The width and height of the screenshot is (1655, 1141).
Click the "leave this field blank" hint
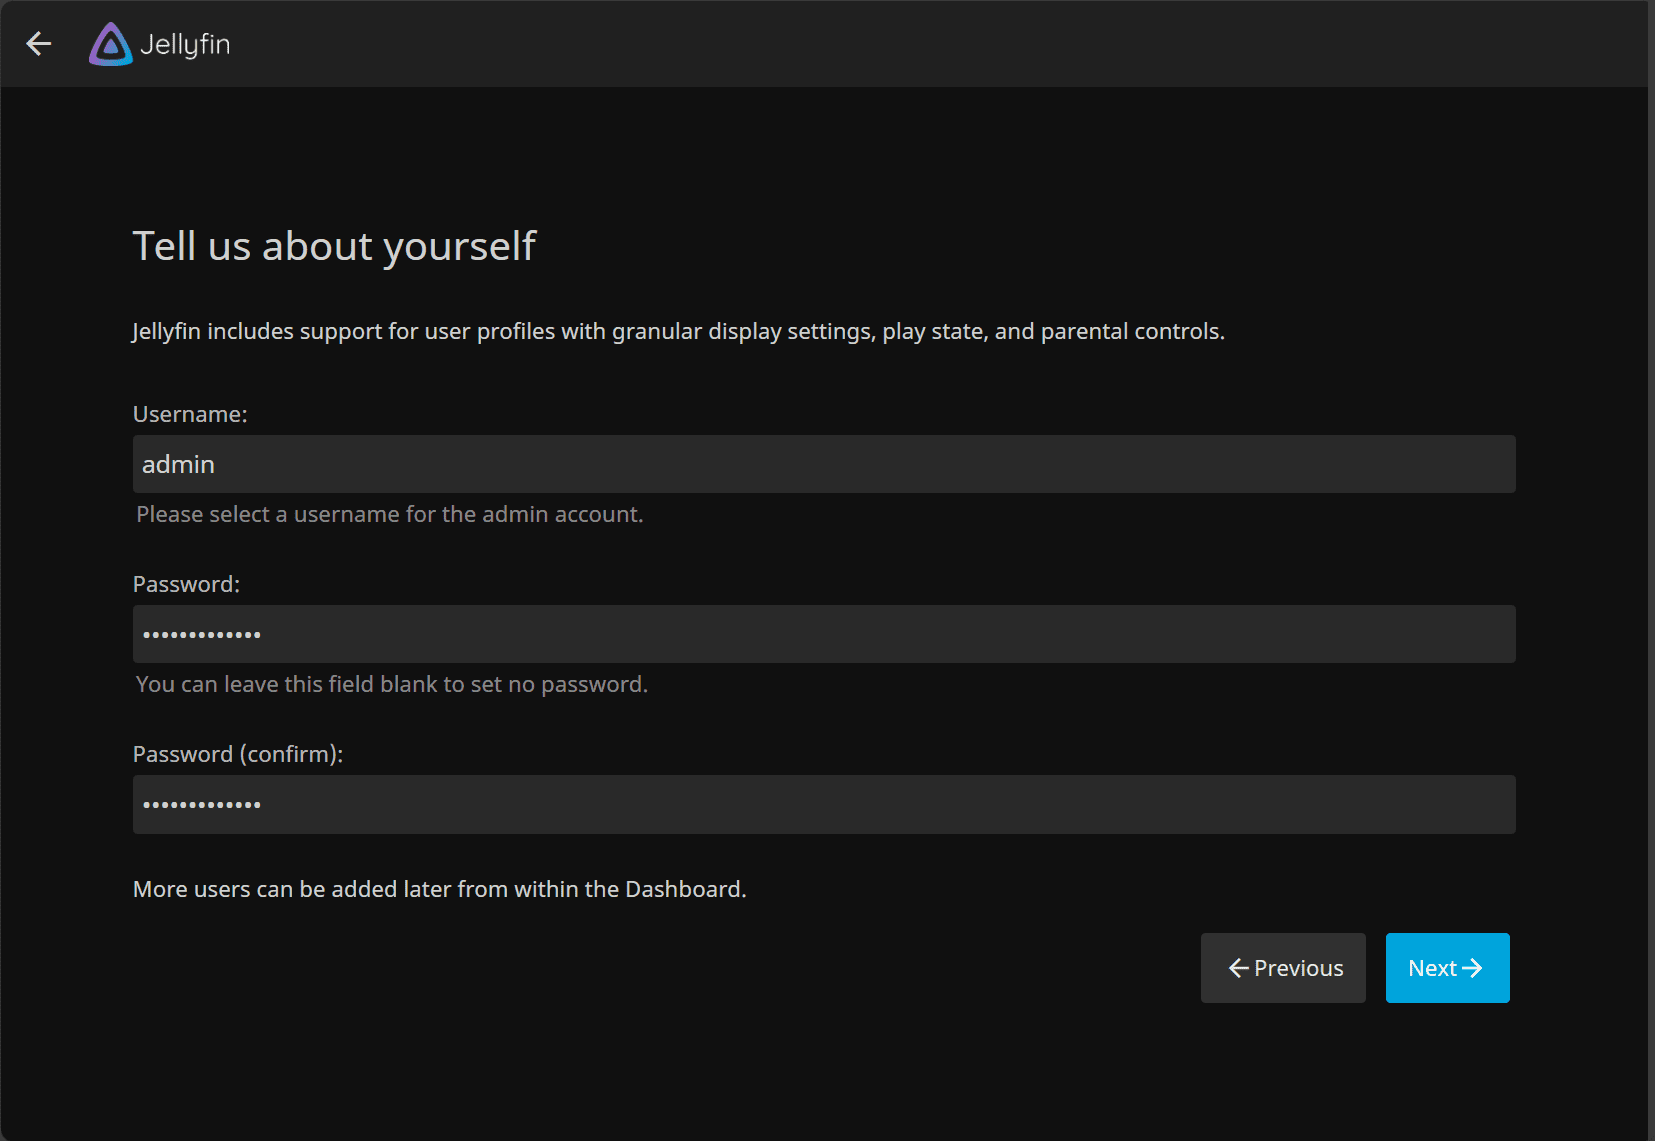pyautogui.click(x=392, y=684)
